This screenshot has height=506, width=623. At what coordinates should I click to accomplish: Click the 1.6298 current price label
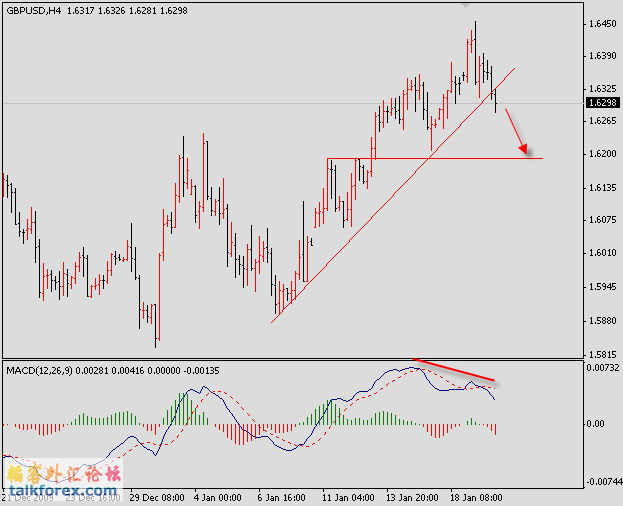click(x=600, y=103)
